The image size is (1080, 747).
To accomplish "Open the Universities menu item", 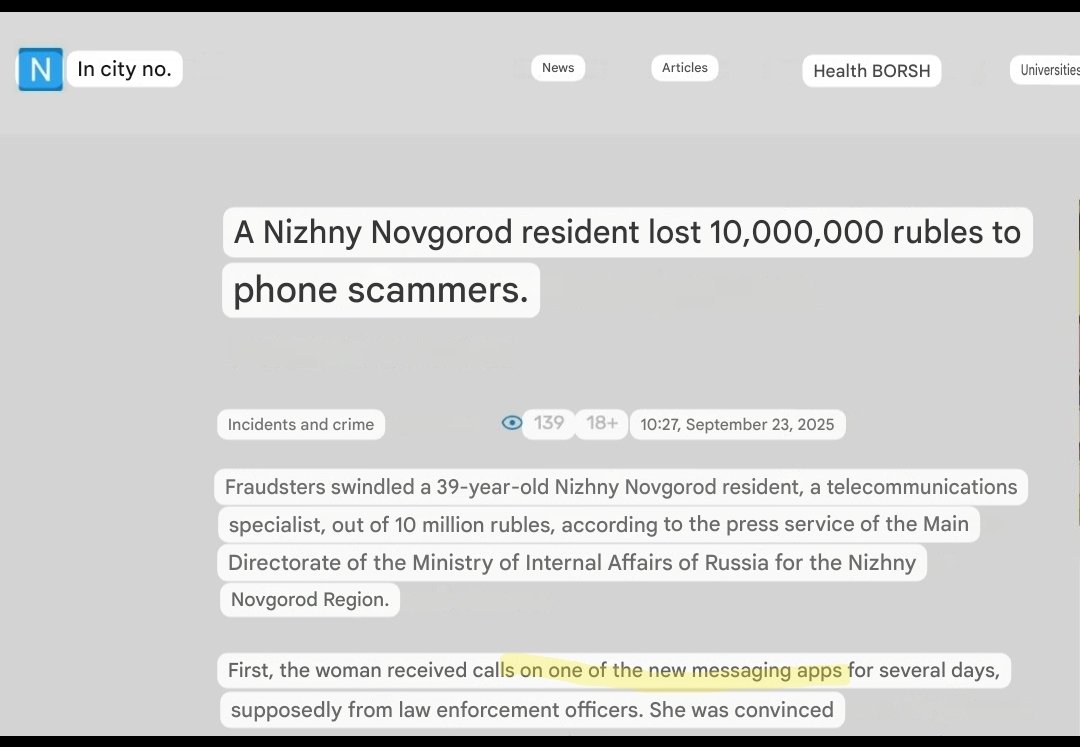I will click(1048, 70).
